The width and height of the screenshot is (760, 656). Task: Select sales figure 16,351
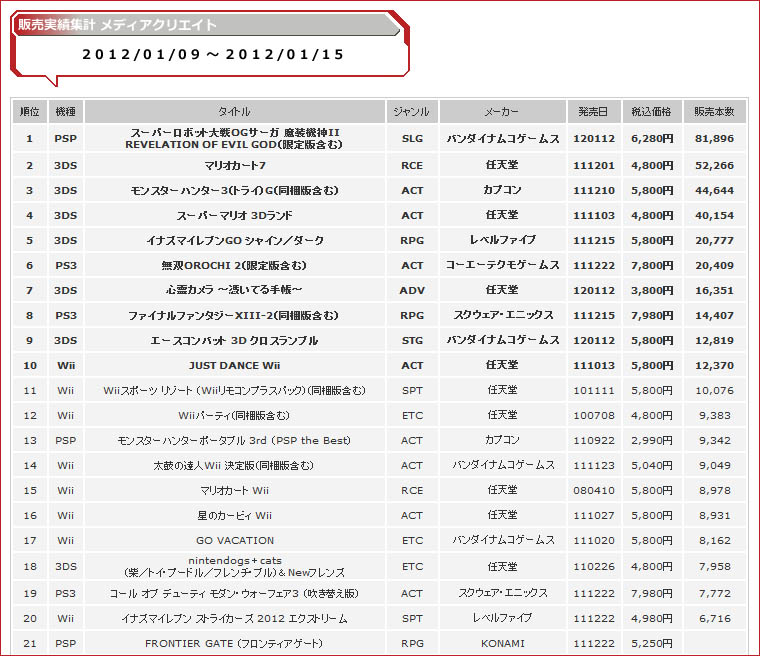(714, 290)
